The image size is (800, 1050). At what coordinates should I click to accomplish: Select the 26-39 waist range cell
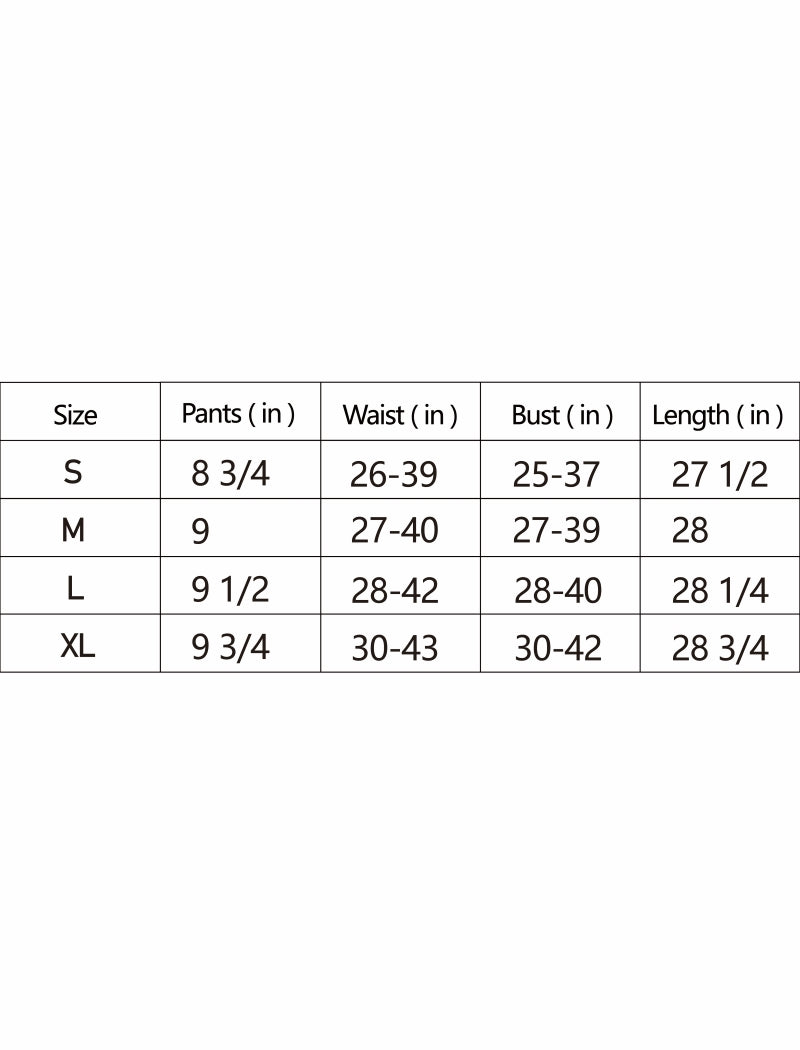(x=394, y=474)
